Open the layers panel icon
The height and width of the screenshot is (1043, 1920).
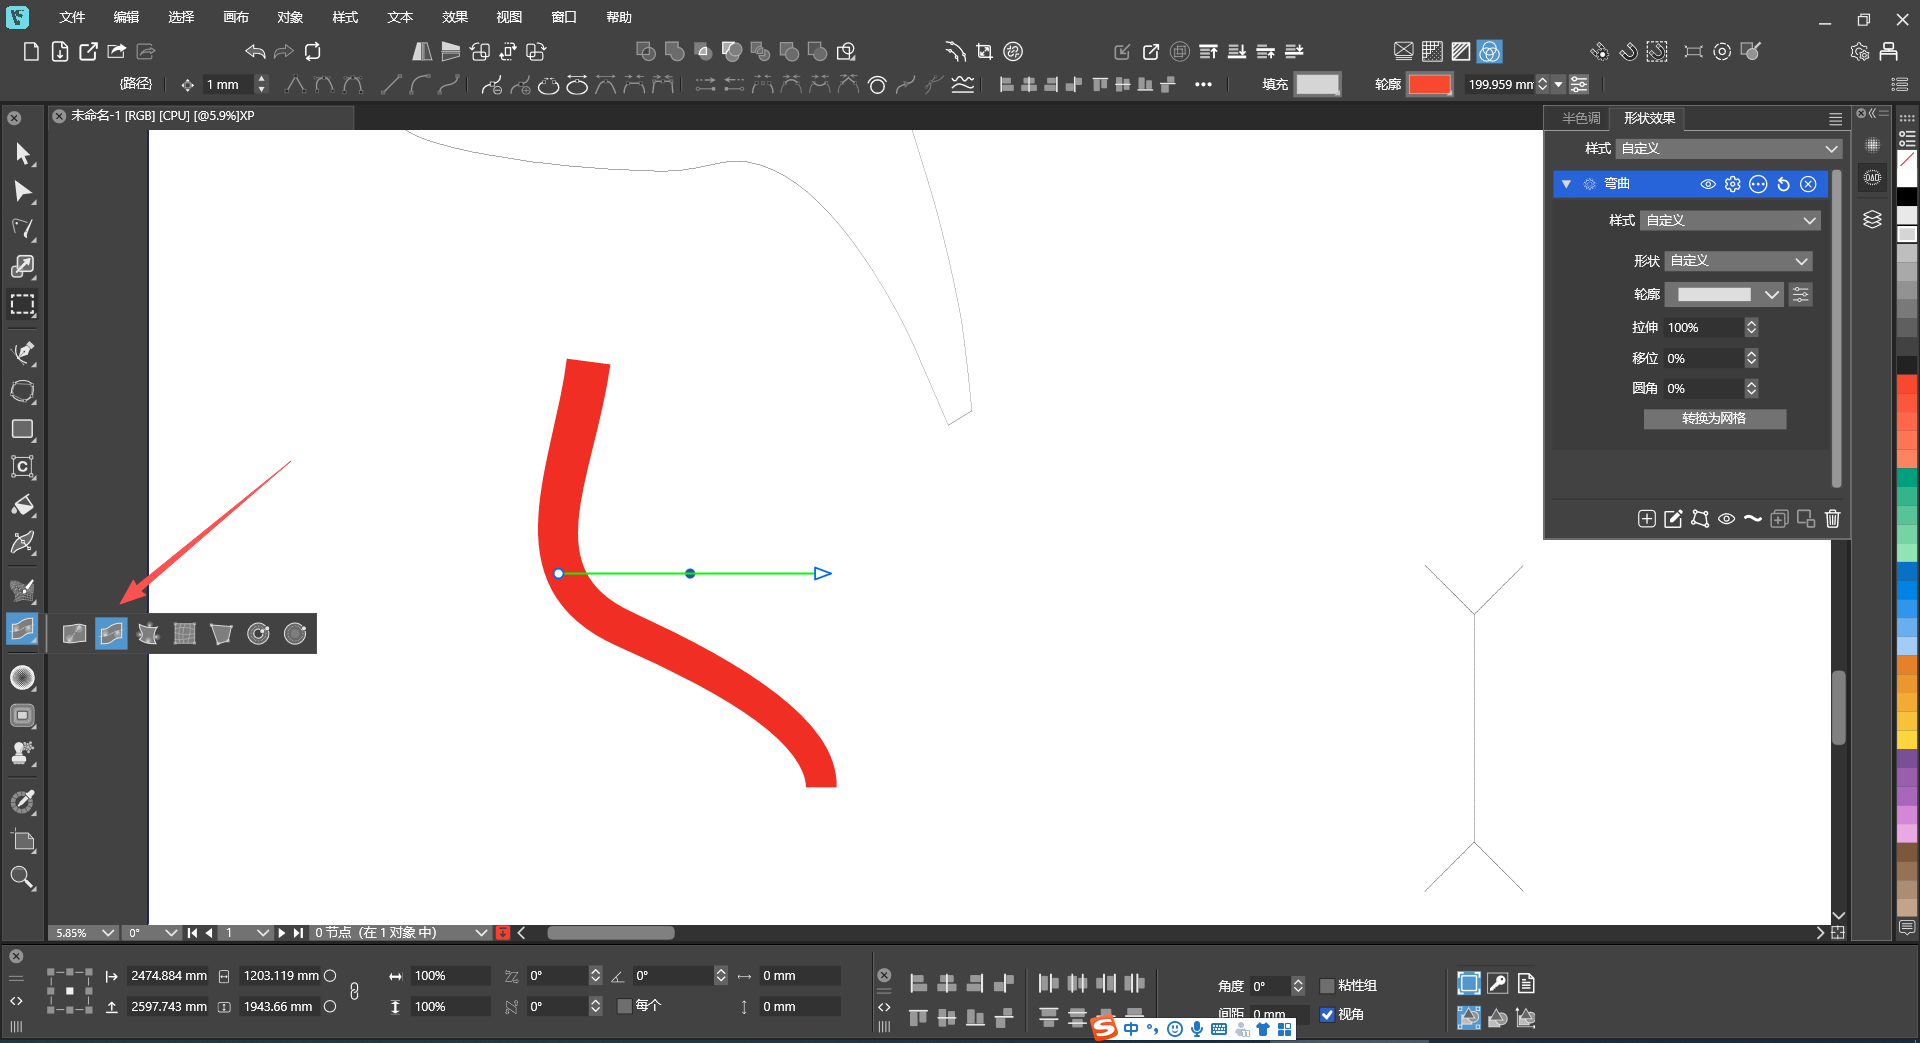click(1872, 219)
